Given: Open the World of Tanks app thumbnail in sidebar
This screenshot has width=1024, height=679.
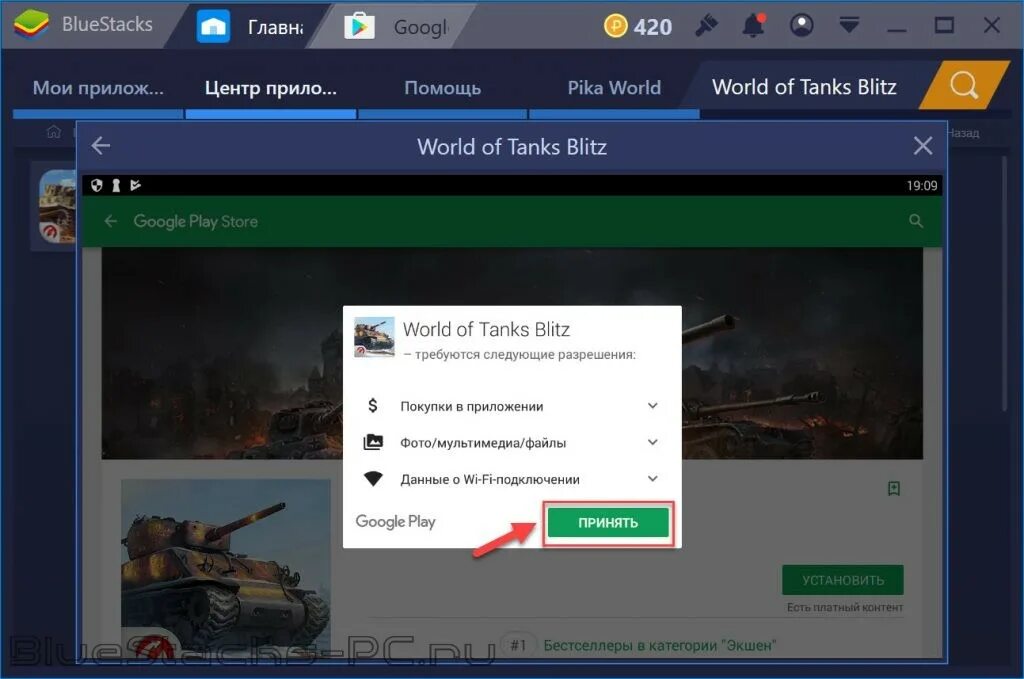Looking at the screenshot, I should point(57,206).
